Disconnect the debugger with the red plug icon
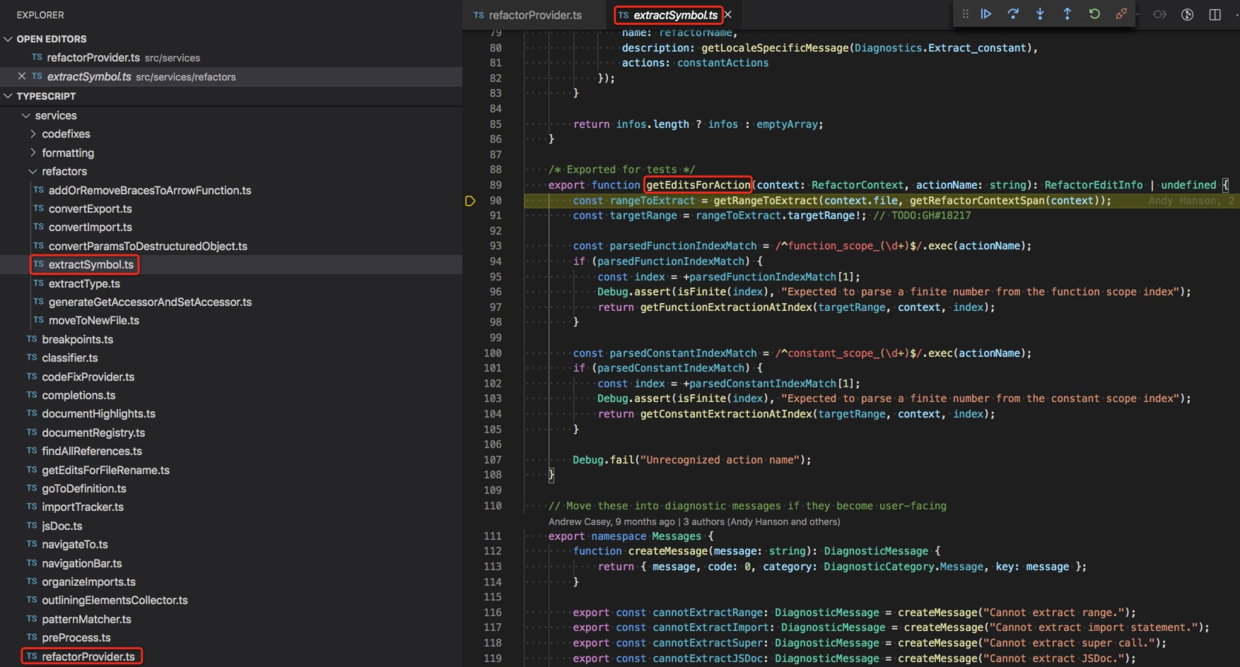Image resolution: width=1240 pixels, height=667 pixels. [1121, 14]
